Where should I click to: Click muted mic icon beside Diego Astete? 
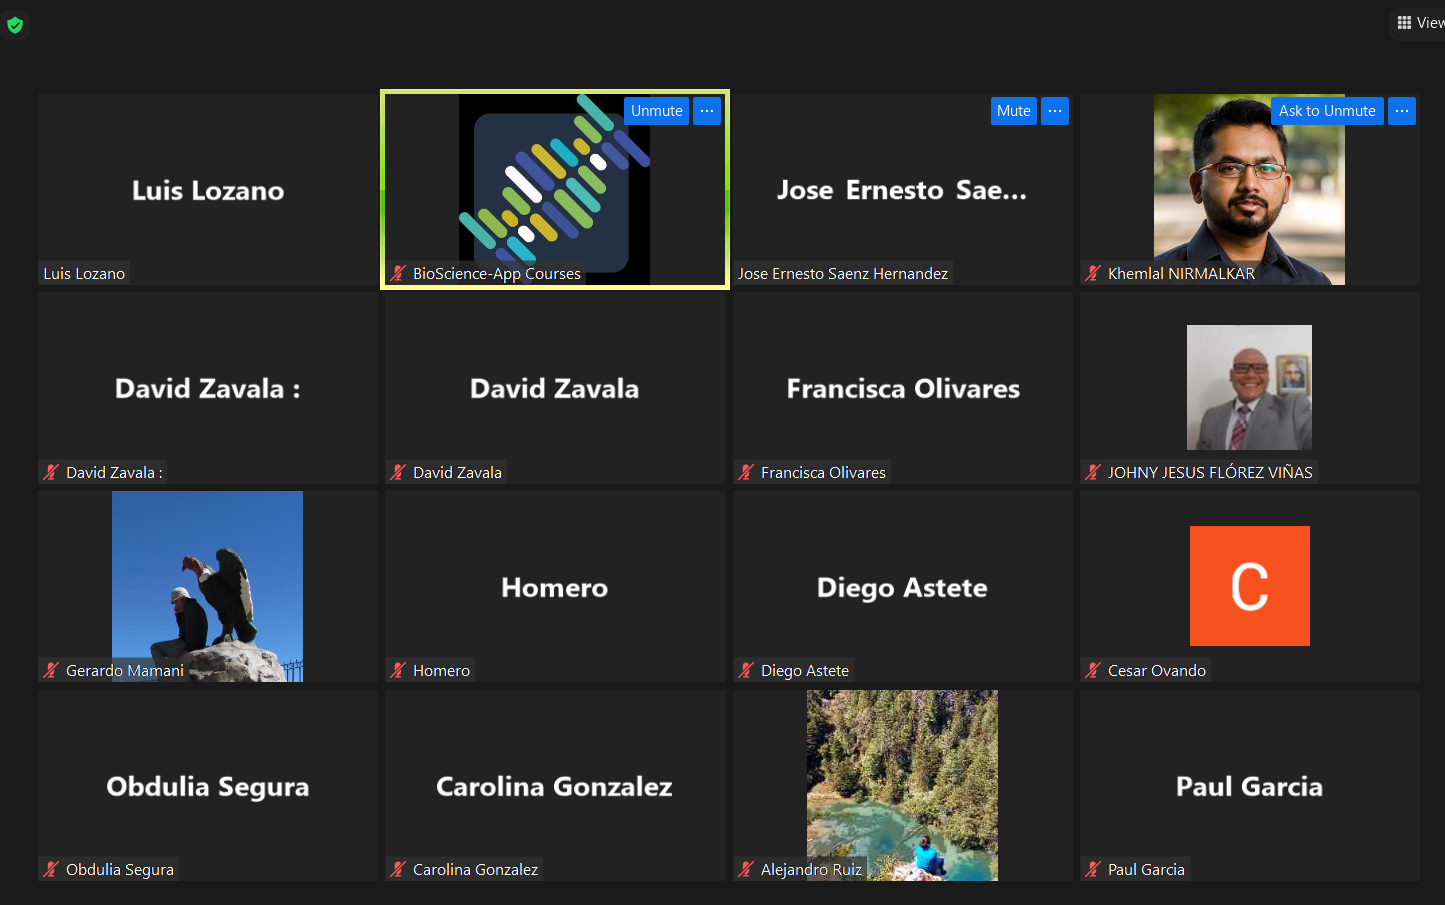tap(746, 670)
